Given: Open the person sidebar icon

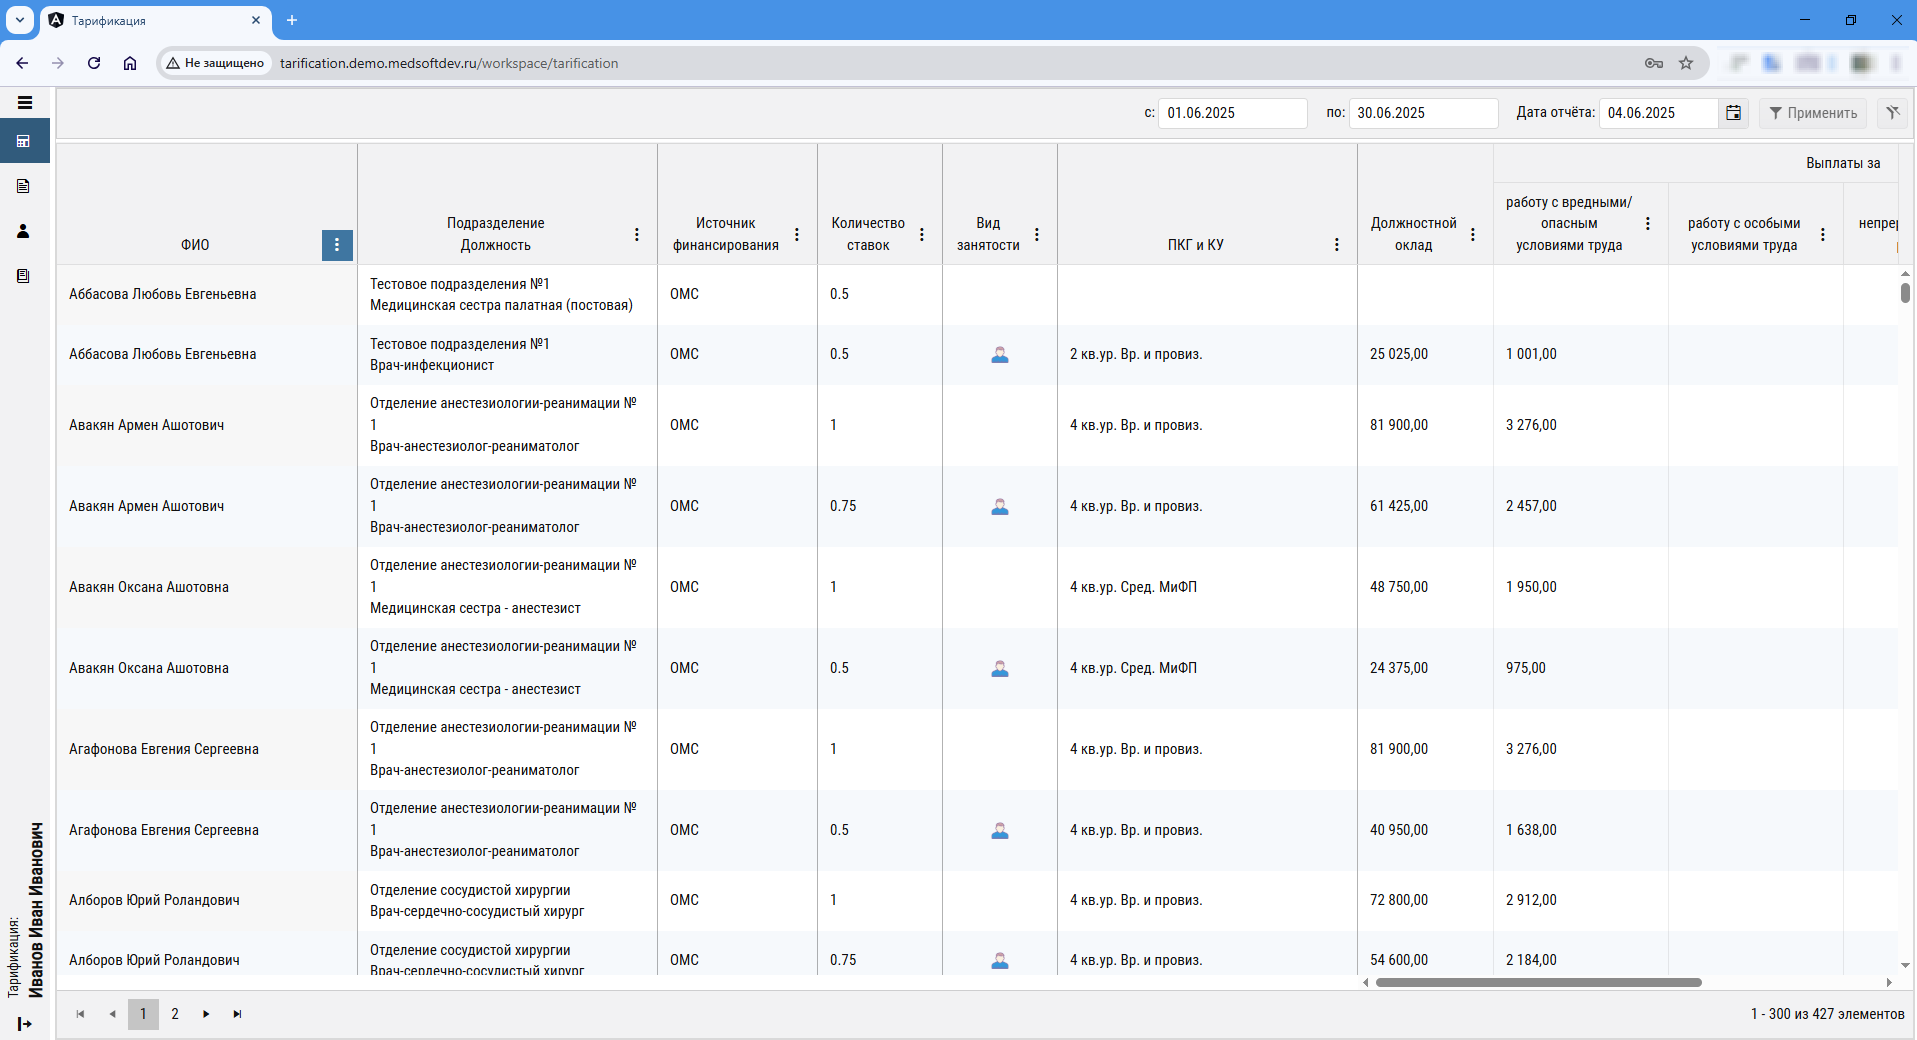Looking at the screenshot, I should [24, 231].
